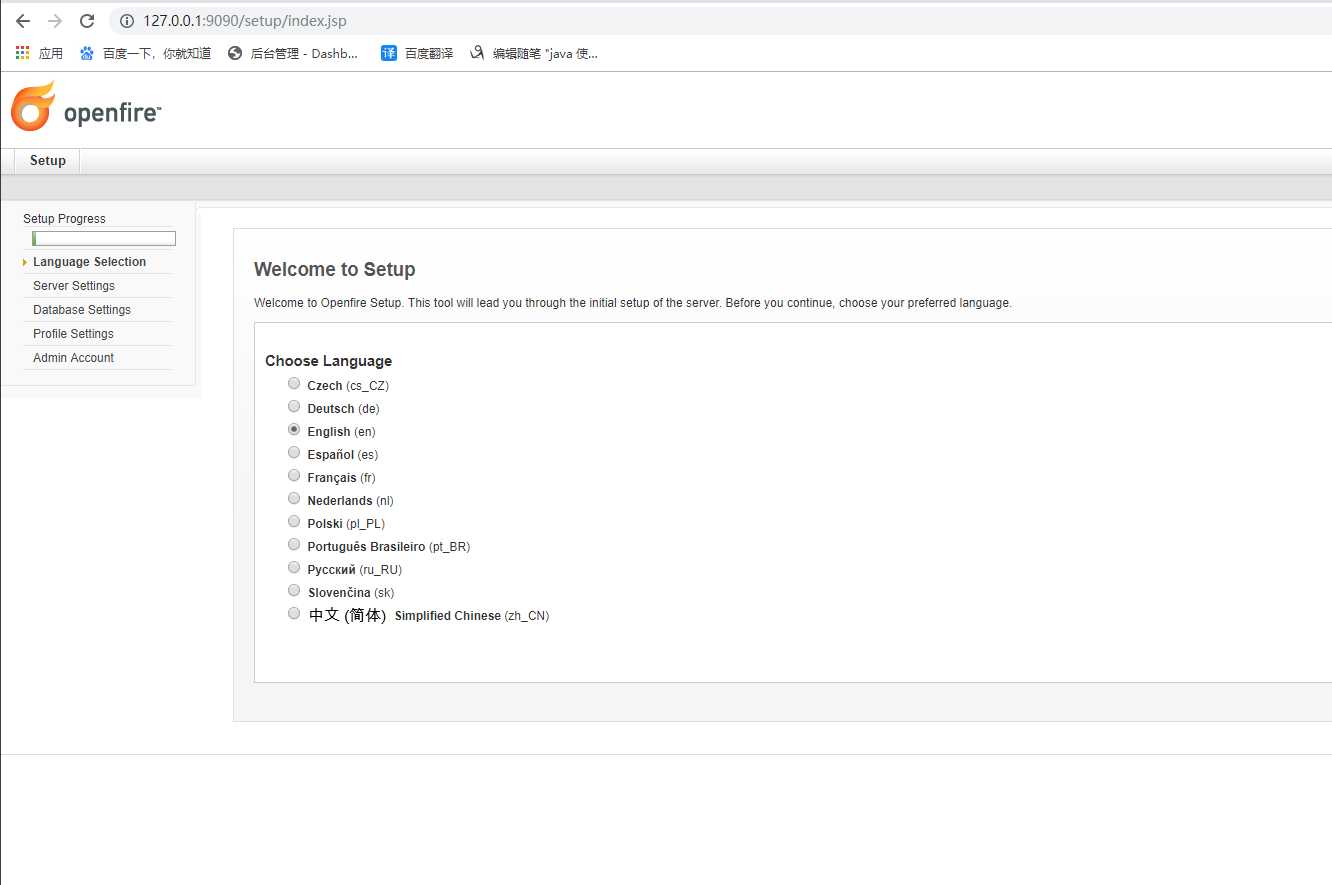Open Database Settings in the sidebar
This screenshot has height=885, width=1332.
point(82,310)
